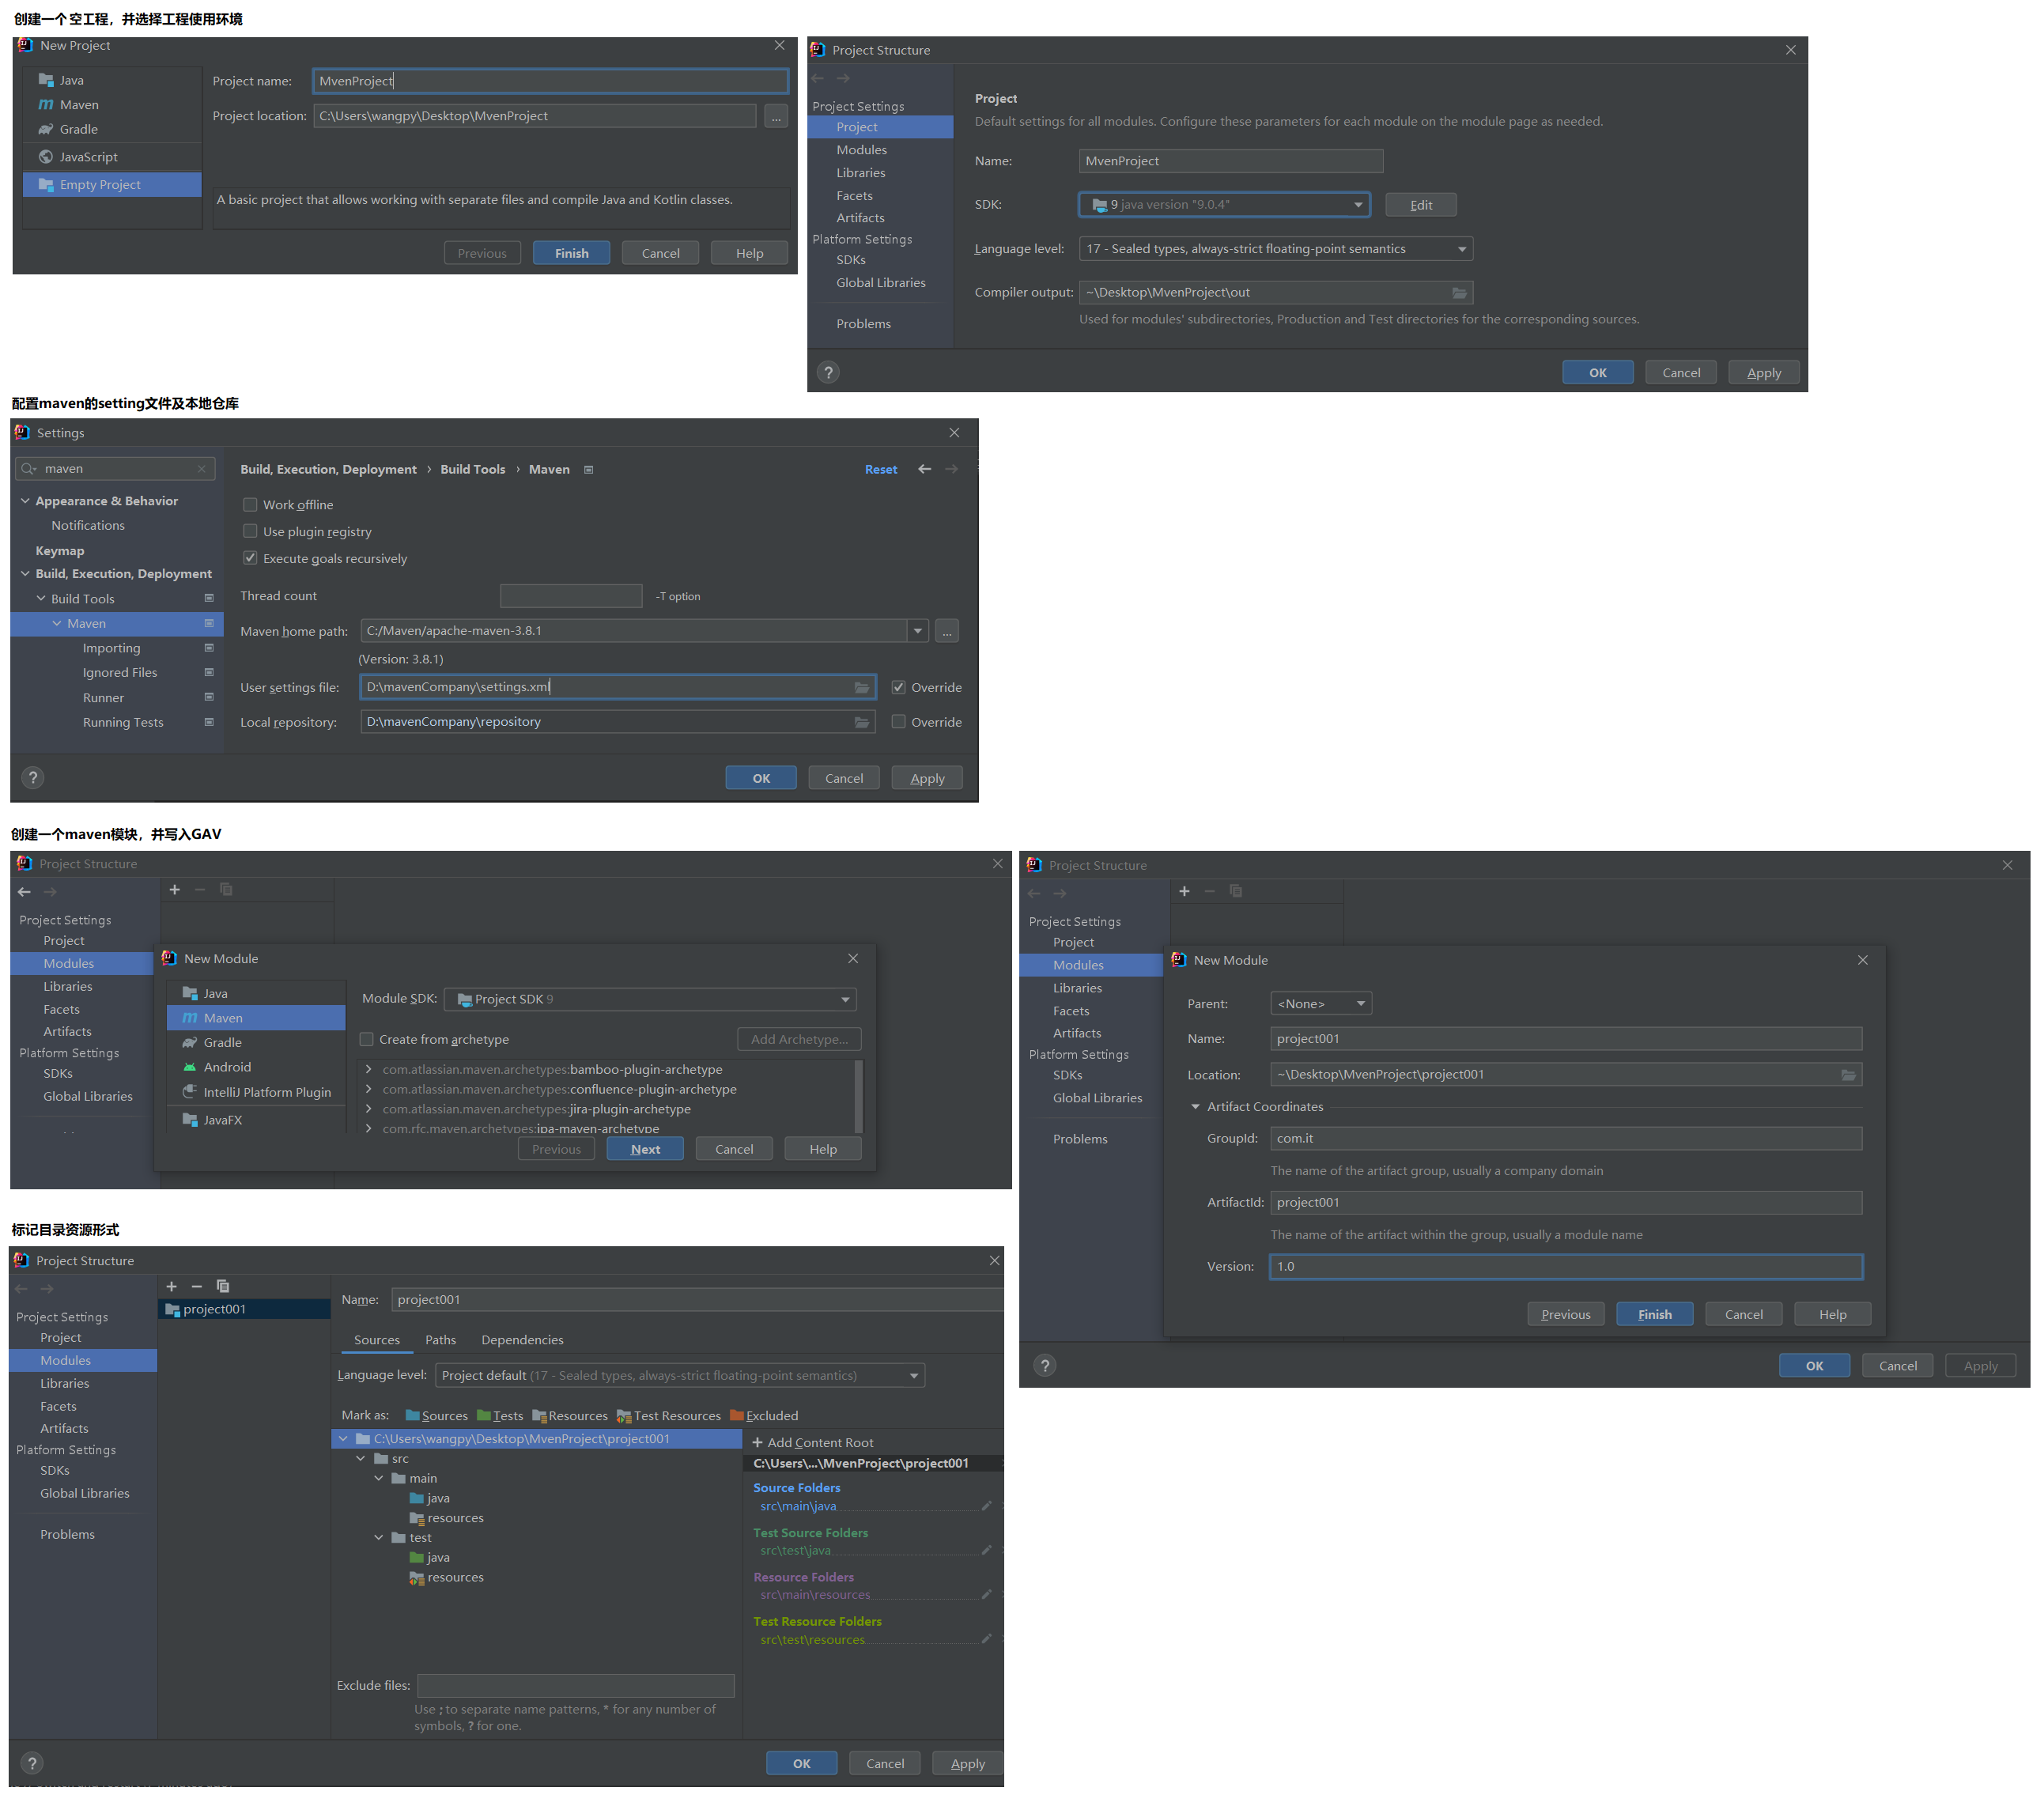This screenshot has height=1810, width=2044.
Task: Click the folder icon in Compiler output field
Action: point(1459,293)
